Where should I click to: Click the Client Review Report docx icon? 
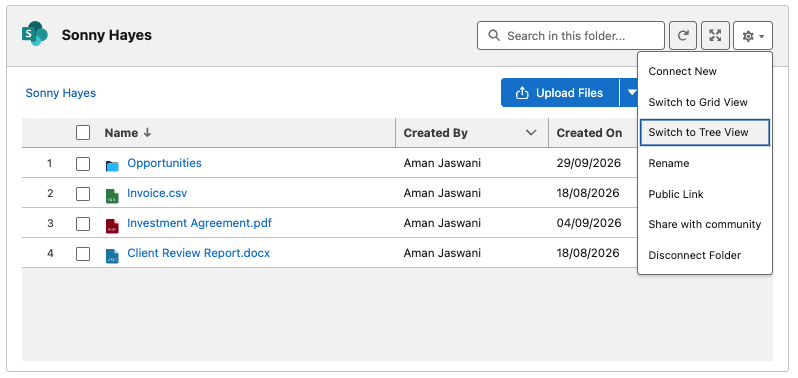[112, 256]
